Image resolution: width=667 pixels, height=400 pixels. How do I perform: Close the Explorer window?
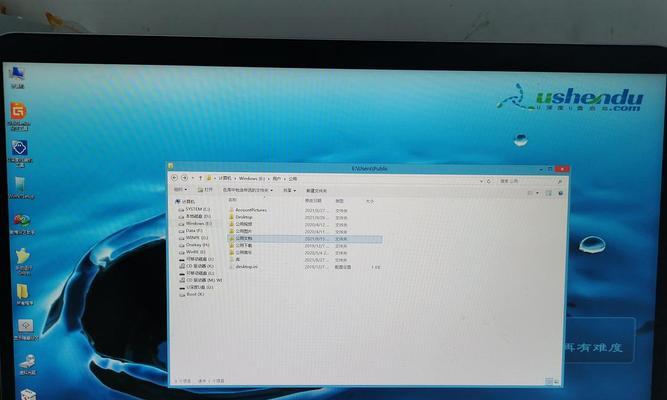coord(562,169)
